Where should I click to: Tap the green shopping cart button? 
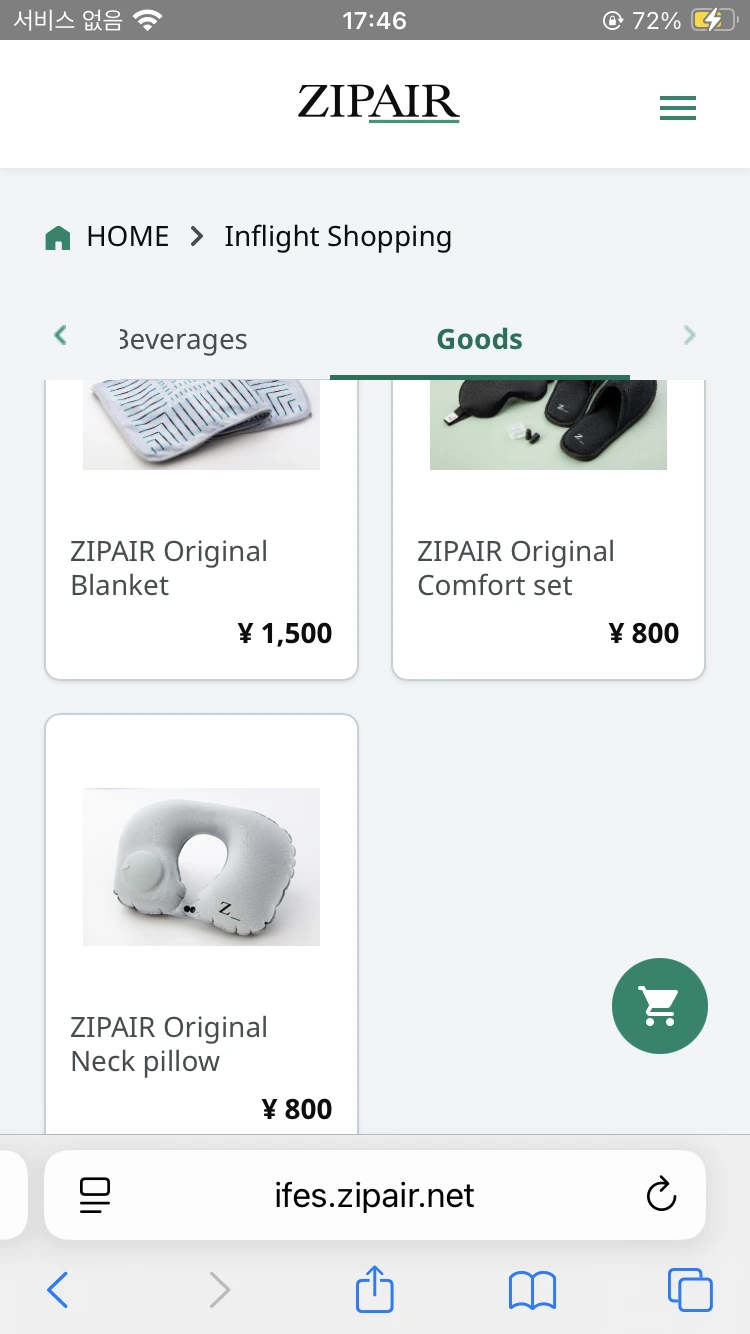tap(660, 1006)
